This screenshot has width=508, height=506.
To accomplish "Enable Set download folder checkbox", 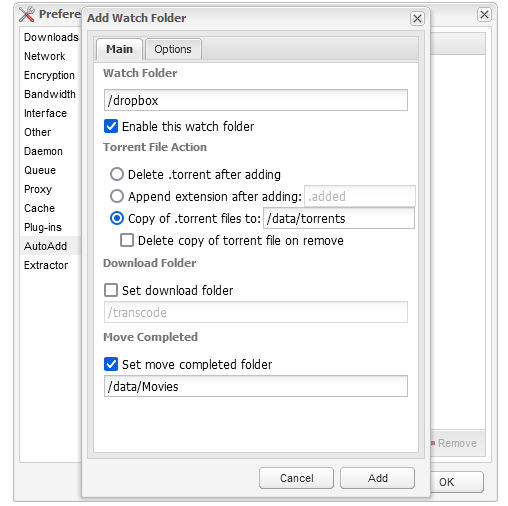I will 111,290.
